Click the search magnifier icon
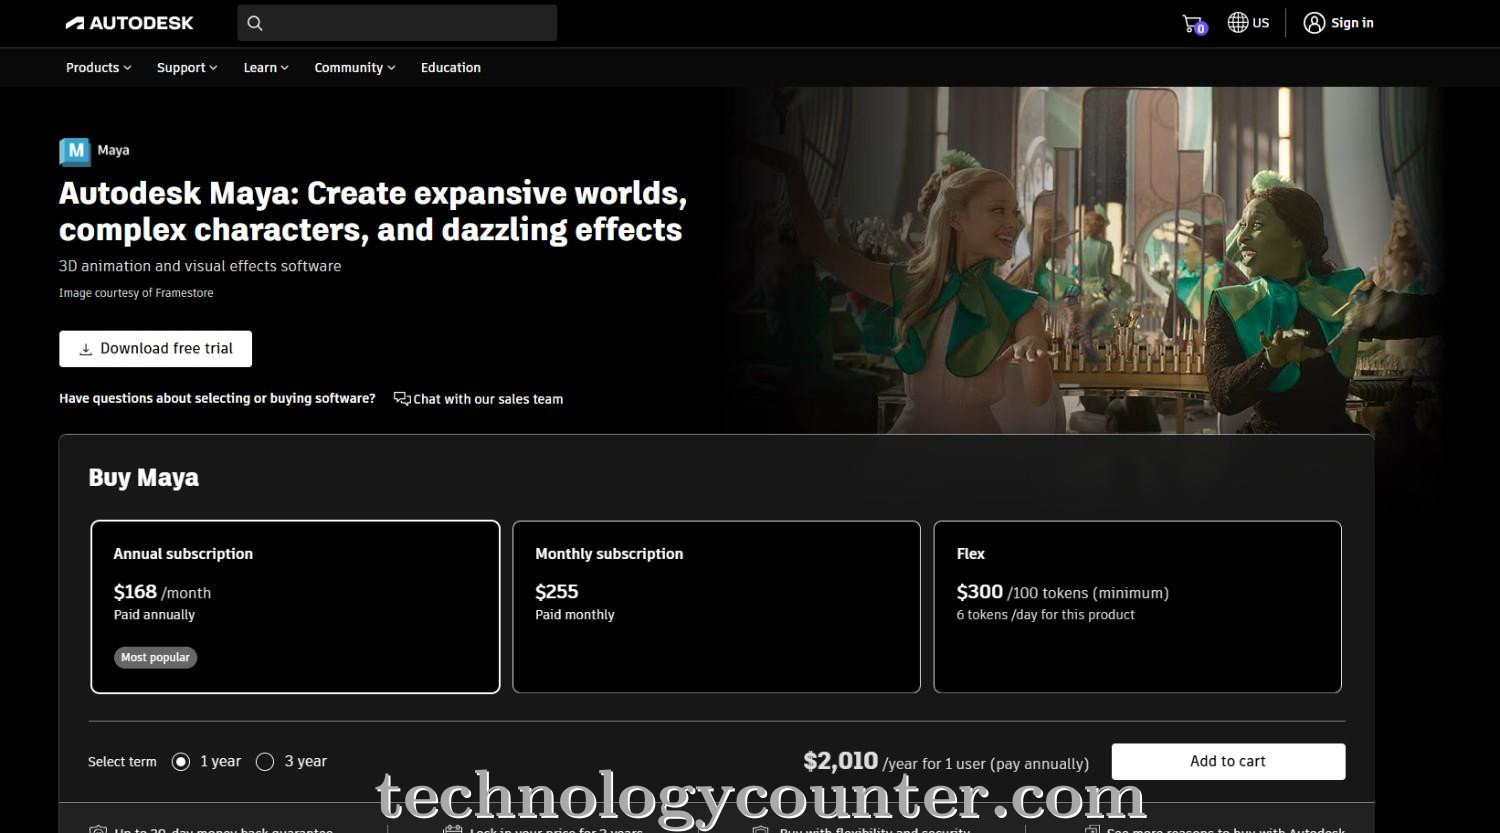Screen dimensions: 1500x833 tap(254, 22)
